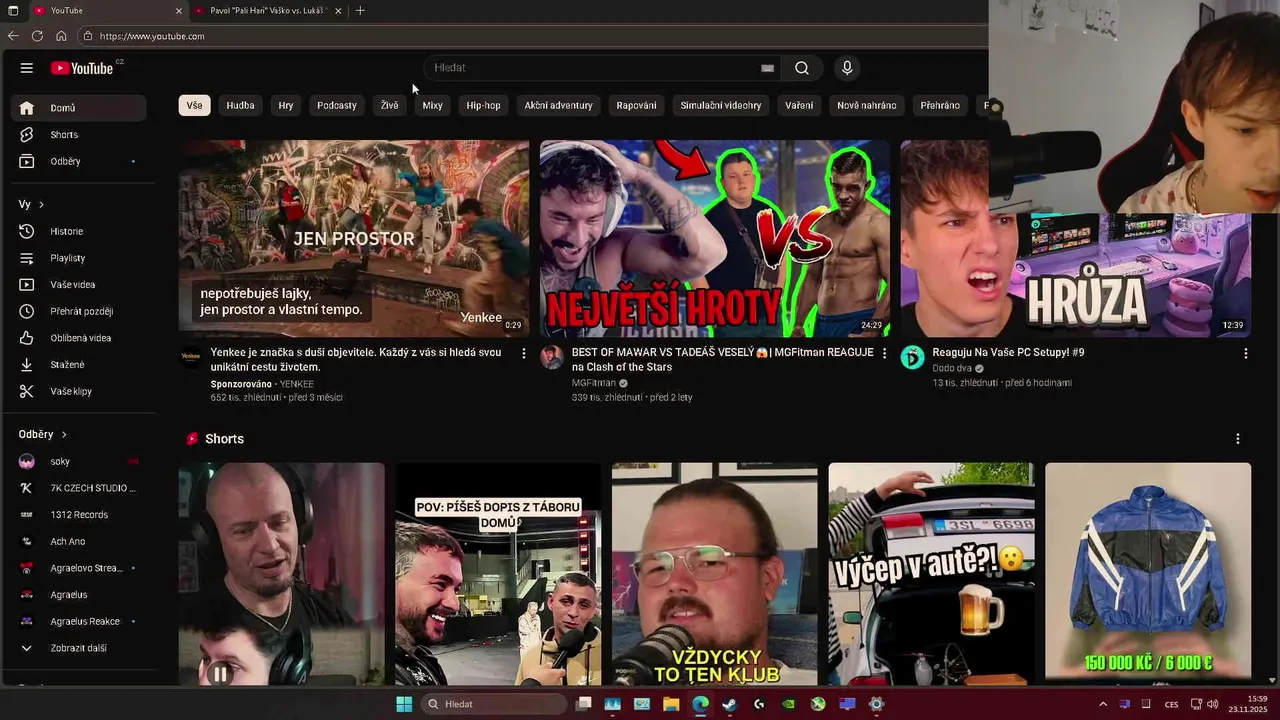1280x720 pixels.
Task: Open Agraelus Reakce channel
Action: [x=80, y=621]
